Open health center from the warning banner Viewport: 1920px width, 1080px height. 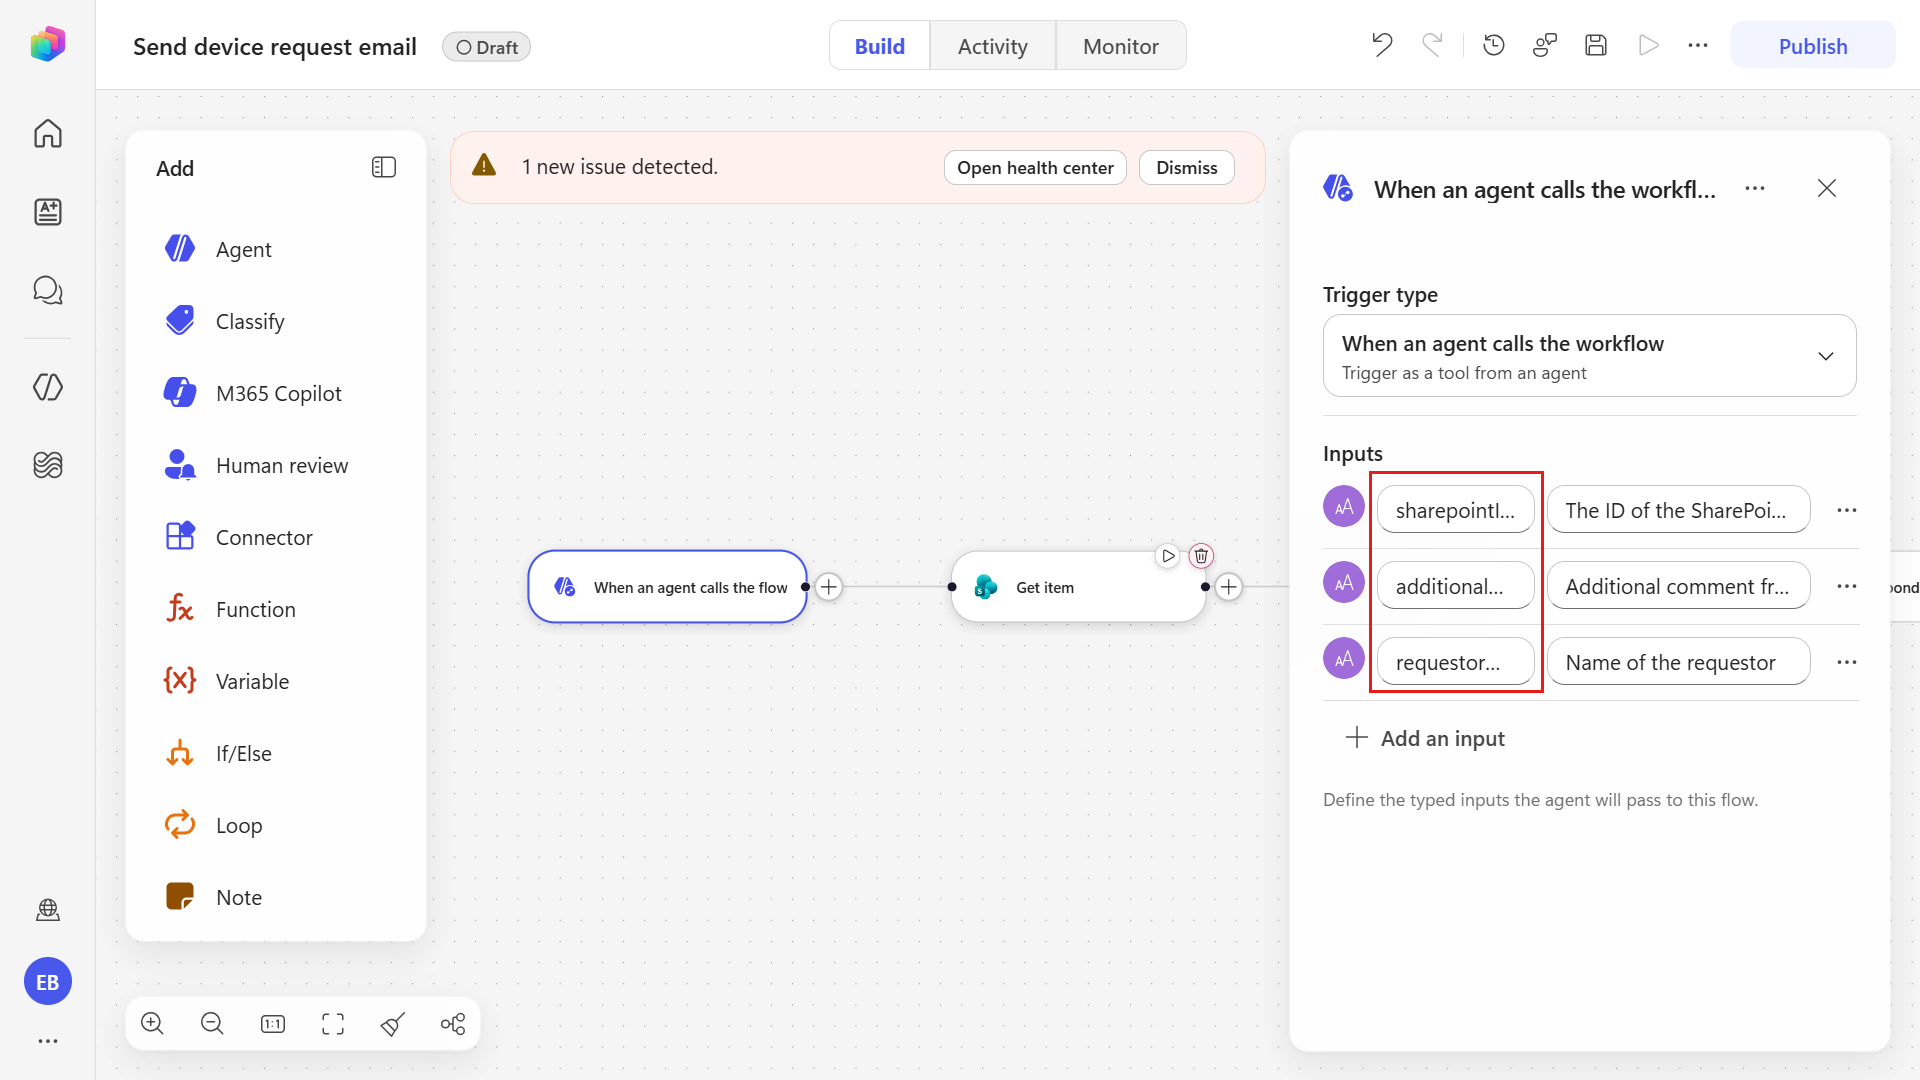point(1035,168)
